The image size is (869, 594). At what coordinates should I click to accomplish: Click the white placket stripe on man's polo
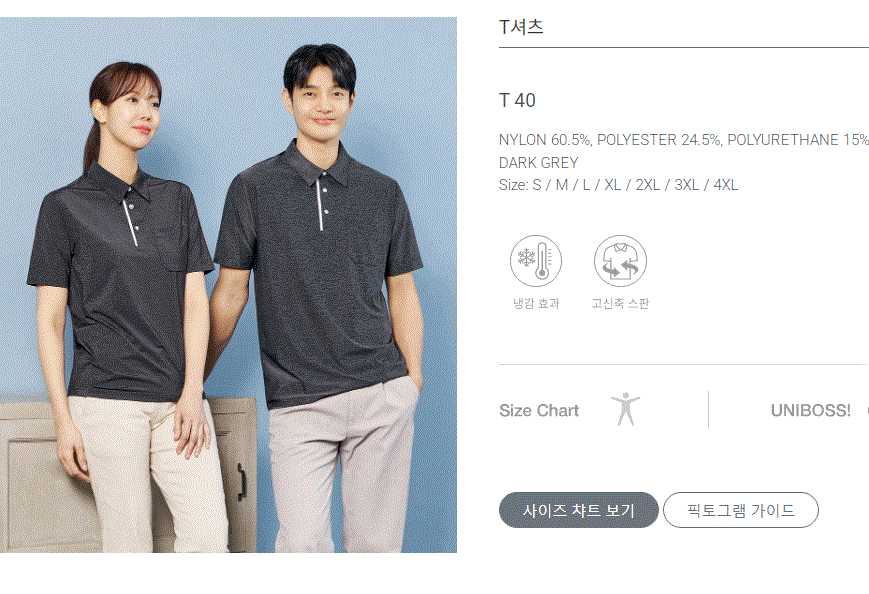pos(320,203)
